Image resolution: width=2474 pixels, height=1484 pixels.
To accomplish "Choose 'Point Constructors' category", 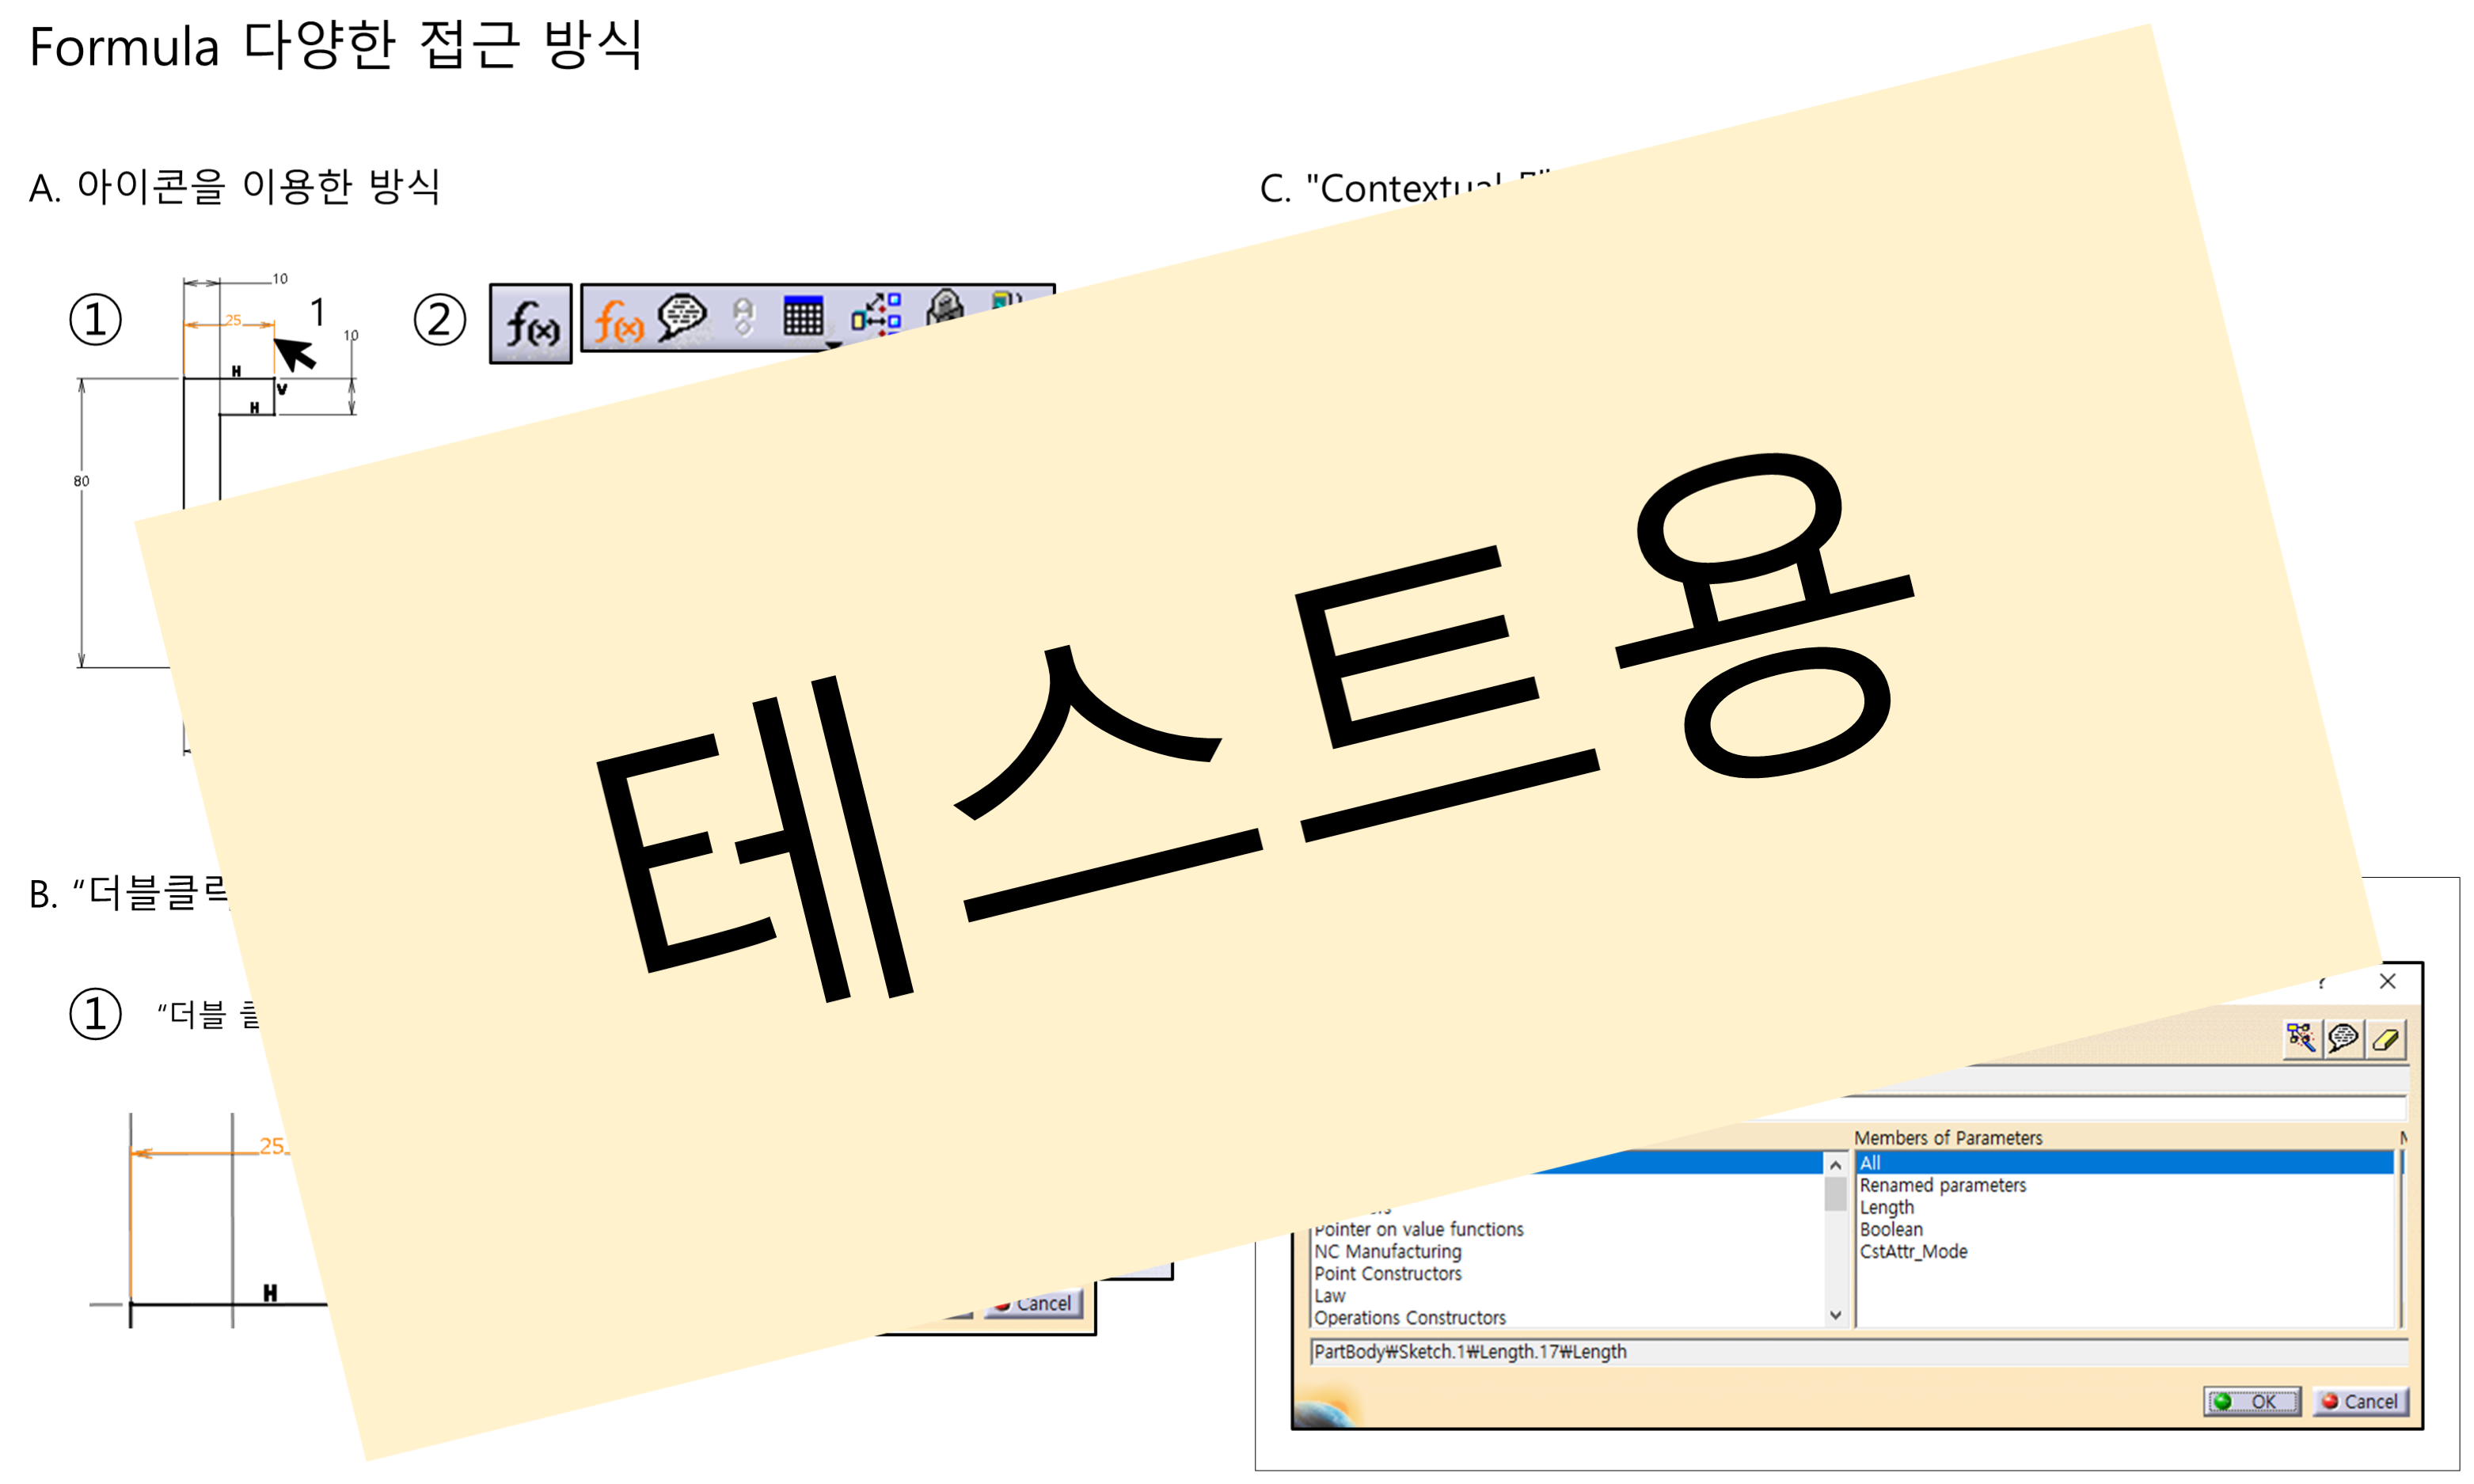I will [1388, 1274].
